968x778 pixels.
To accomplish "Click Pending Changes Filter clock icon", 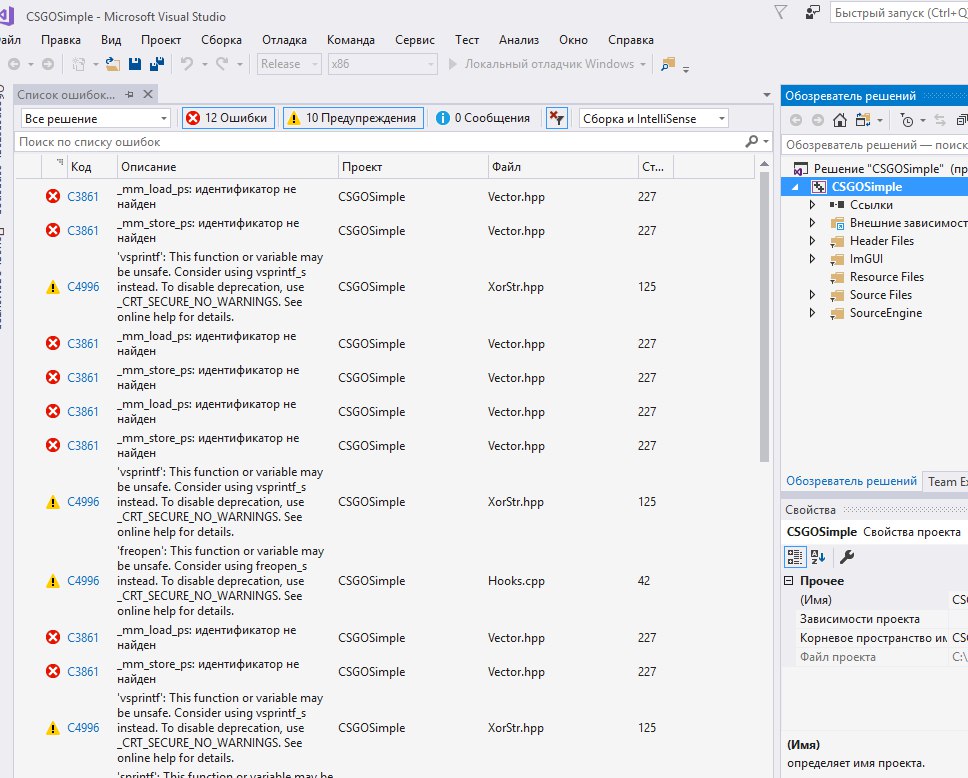I will click(906, 120).
